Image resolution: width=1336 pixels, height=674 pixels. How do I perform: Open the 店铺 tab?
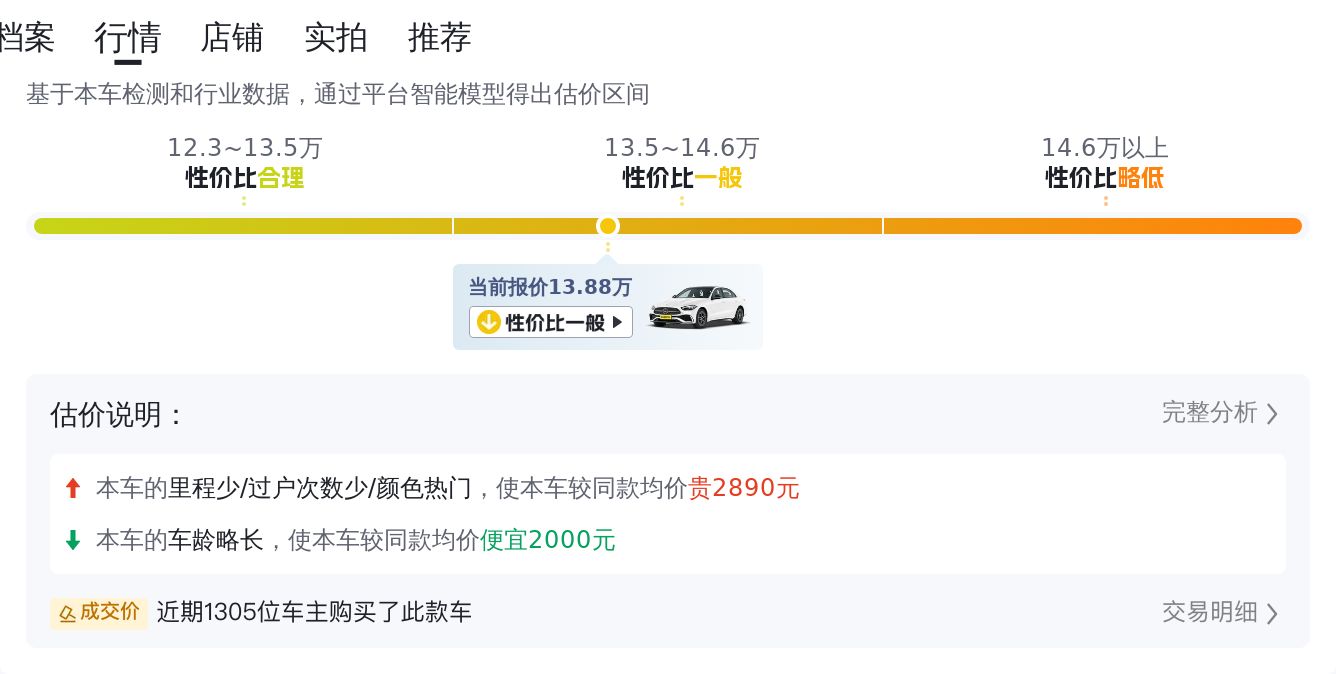click(232, 38)
